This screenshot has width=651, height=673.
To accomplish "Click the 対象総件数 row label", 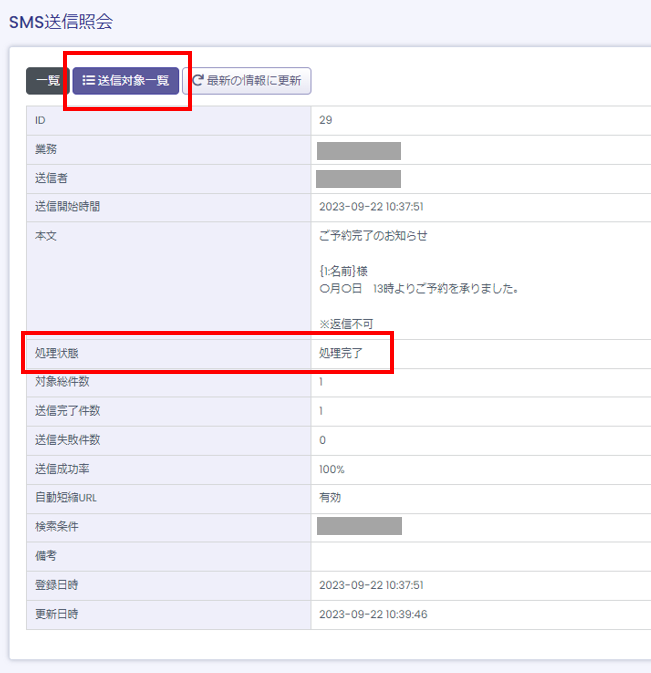I will click(x=62, y=382).
